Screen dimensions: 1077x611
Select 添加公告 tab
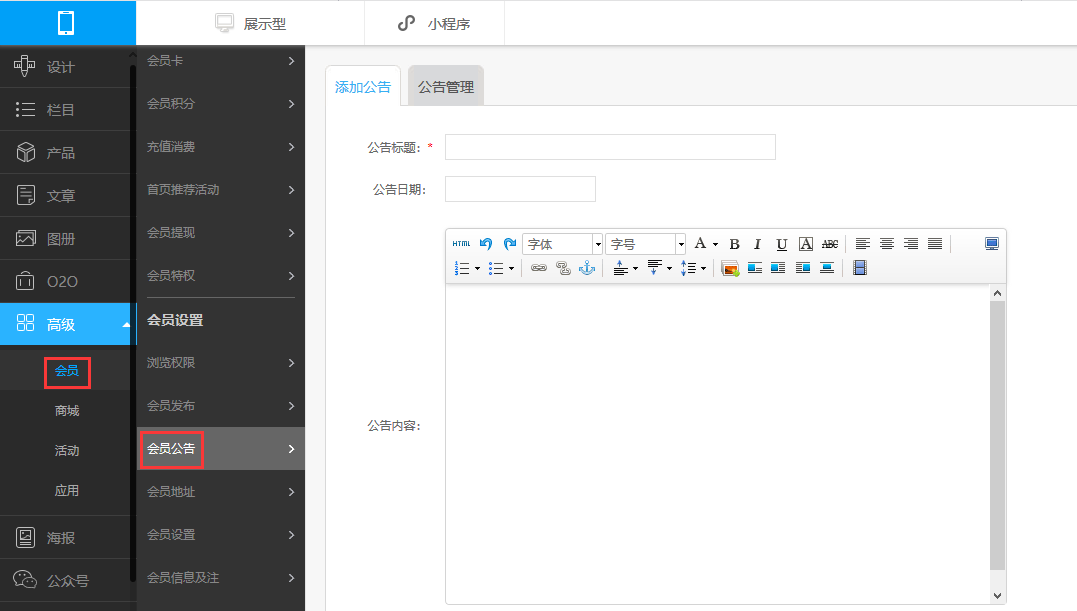pyautogui.click(x=363, y=87)
